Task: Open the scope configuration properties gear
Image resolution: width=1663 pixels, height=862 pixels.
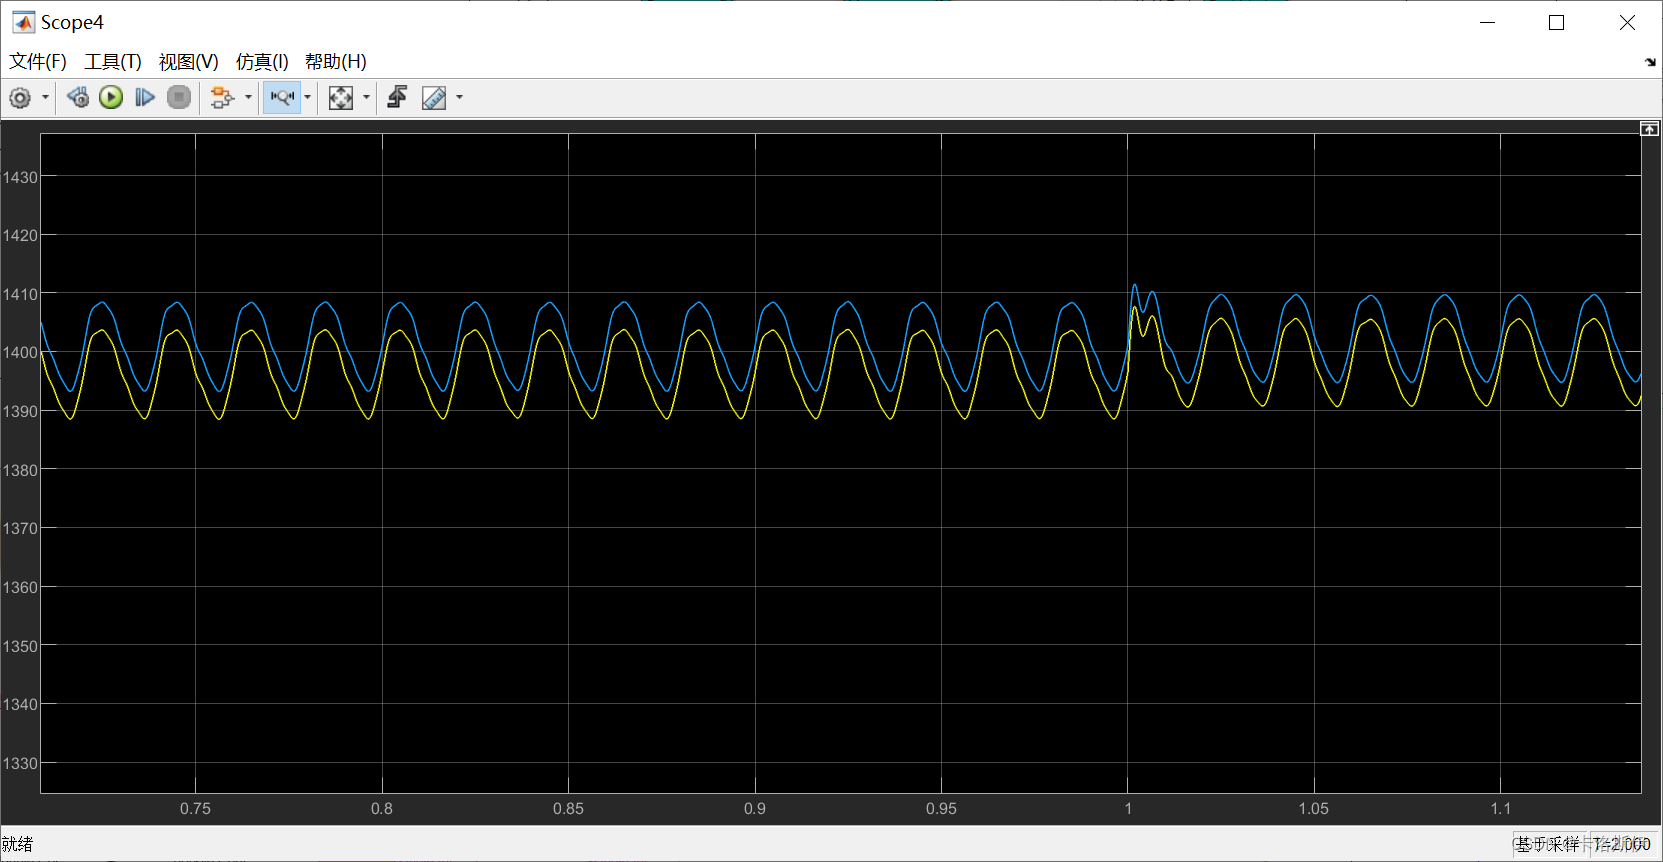Action: pyautogui.click(x=20, y=97)
